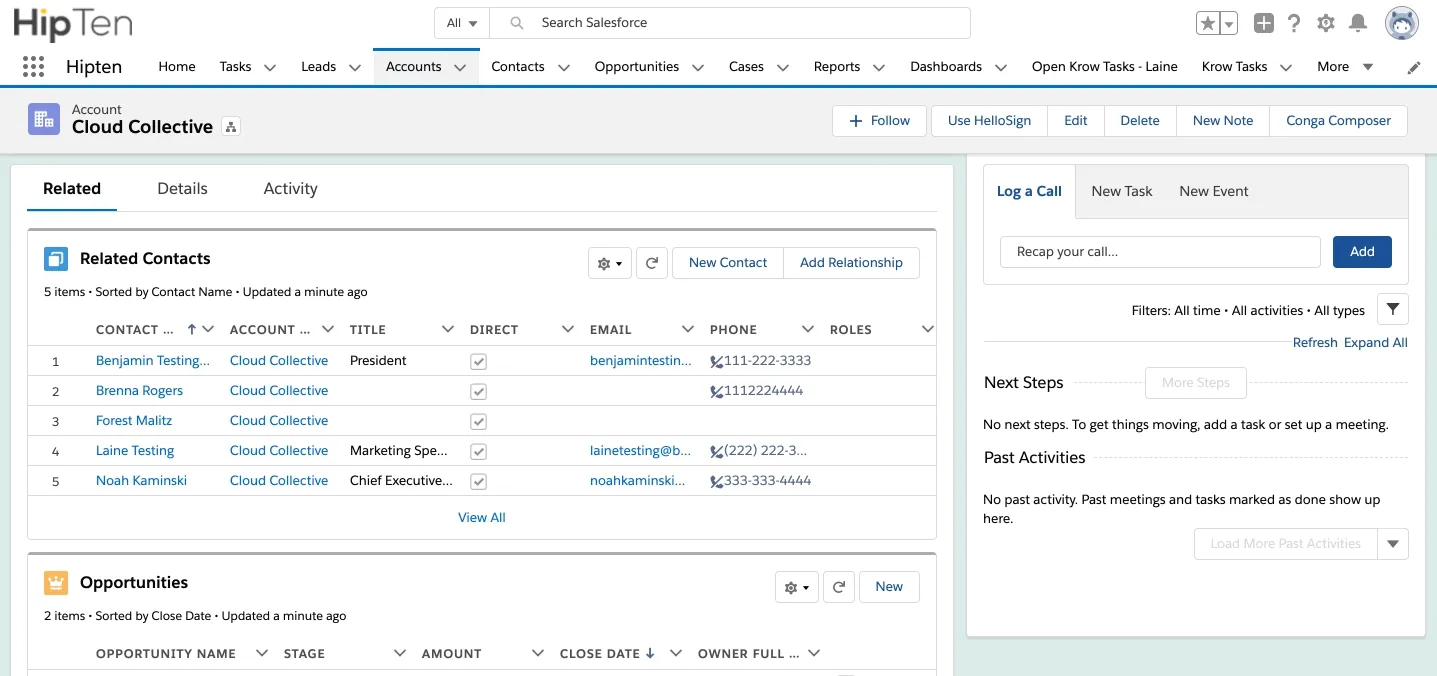The height and width of the screenshot is (676, 1437).
Task: Open Noah Kaminski contact link
Action: click(141, 481)
